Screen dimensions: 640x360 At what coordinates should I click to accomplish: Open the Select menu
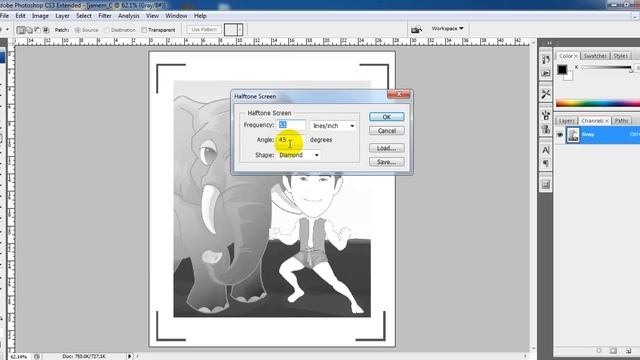tap(84, 16)
